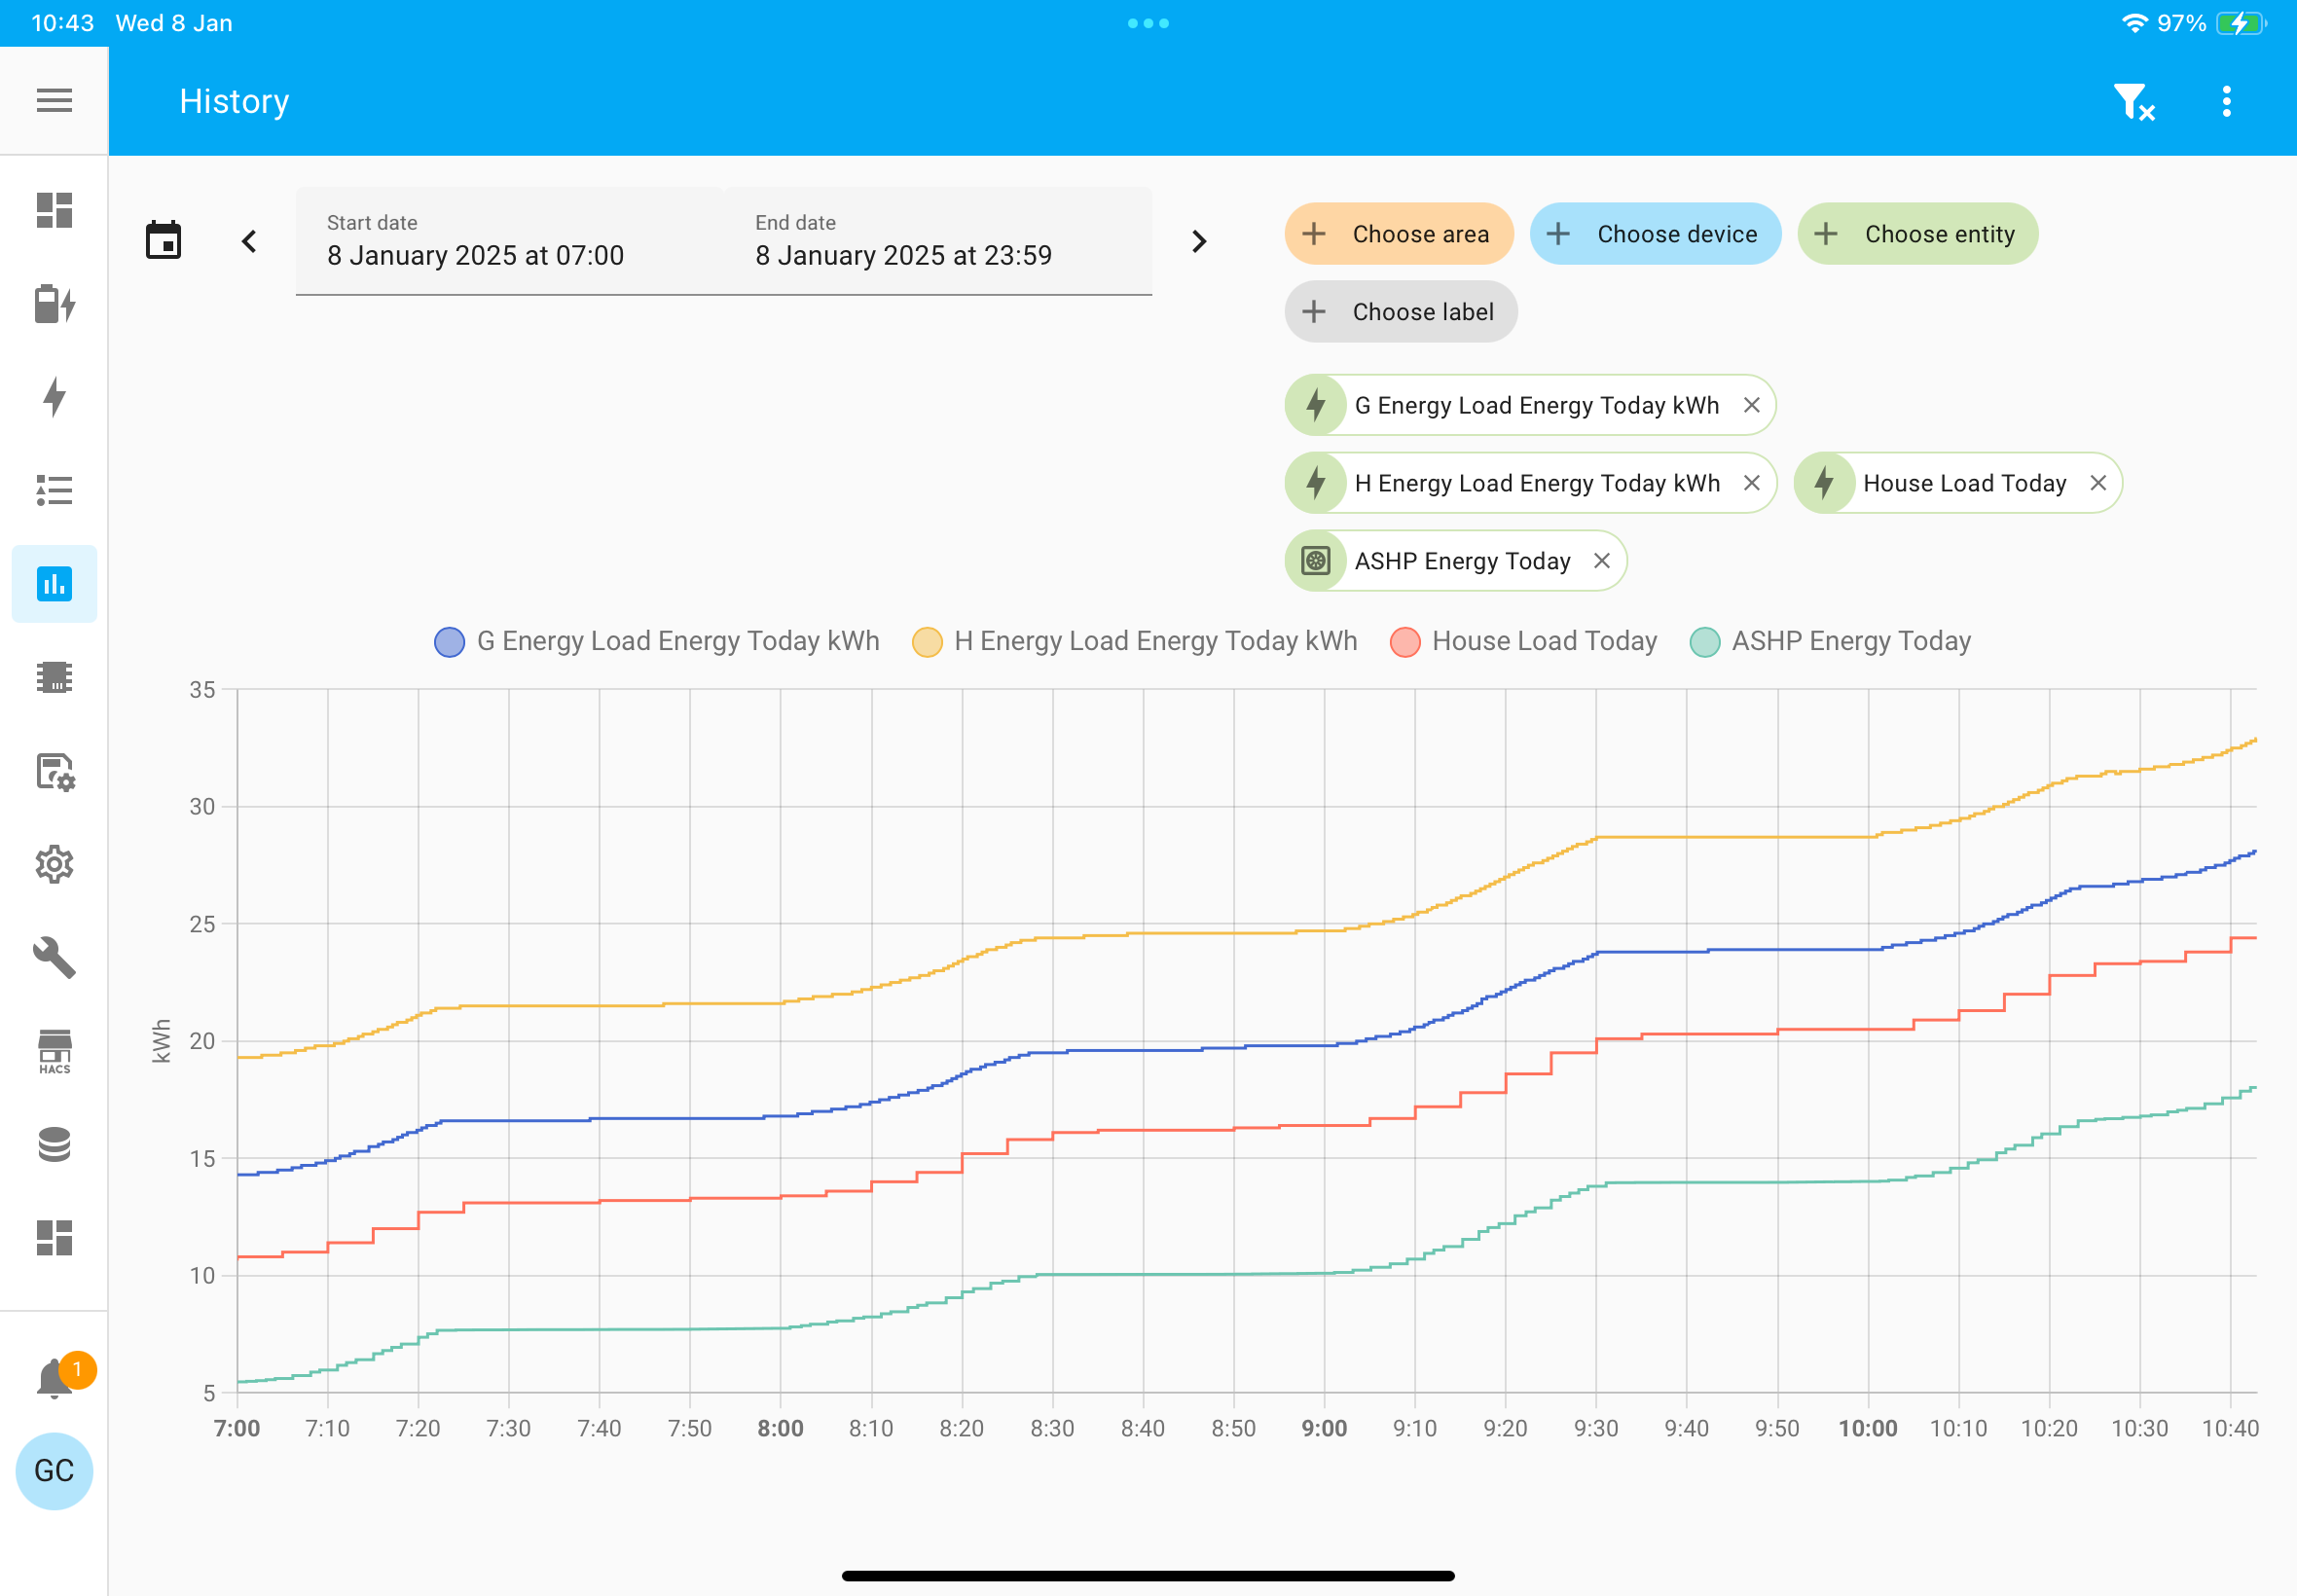Open the HACS store sidebar icon
The width and height of the screenshot is (2297, 1596).
(x=54, y=1051)
